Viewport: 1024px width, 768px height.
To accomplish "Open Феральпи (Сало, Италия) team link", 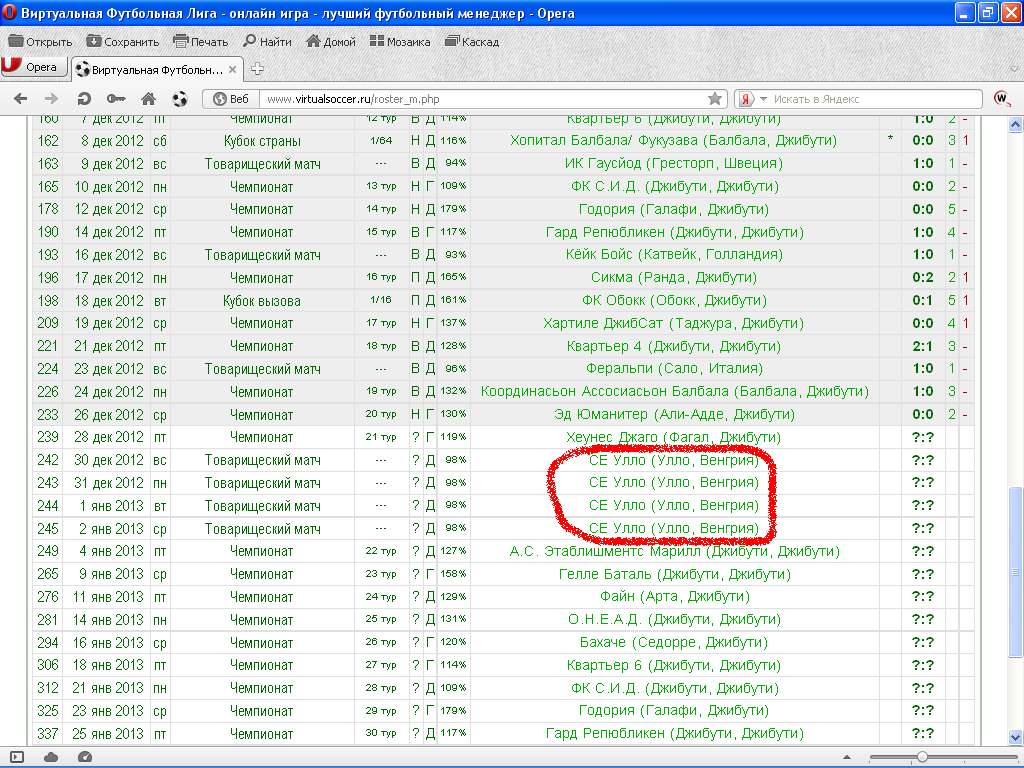I will 673,368.
